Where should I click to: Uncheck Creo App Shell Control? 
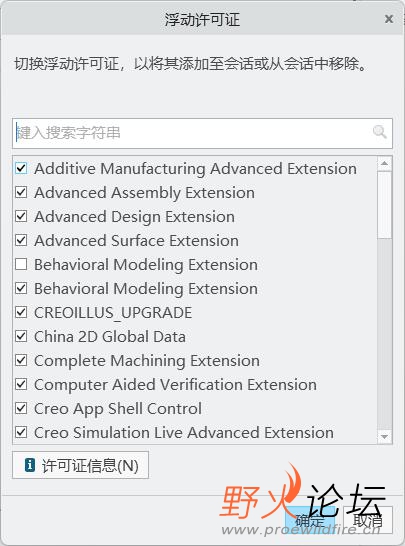pos(21,409)
